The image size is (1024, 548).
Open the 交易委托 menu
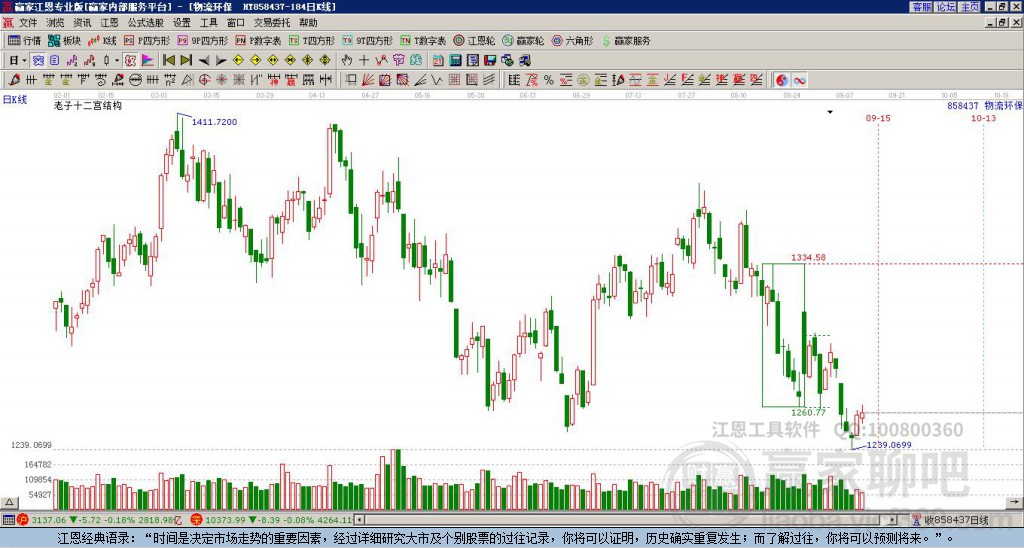click(272, 23)
